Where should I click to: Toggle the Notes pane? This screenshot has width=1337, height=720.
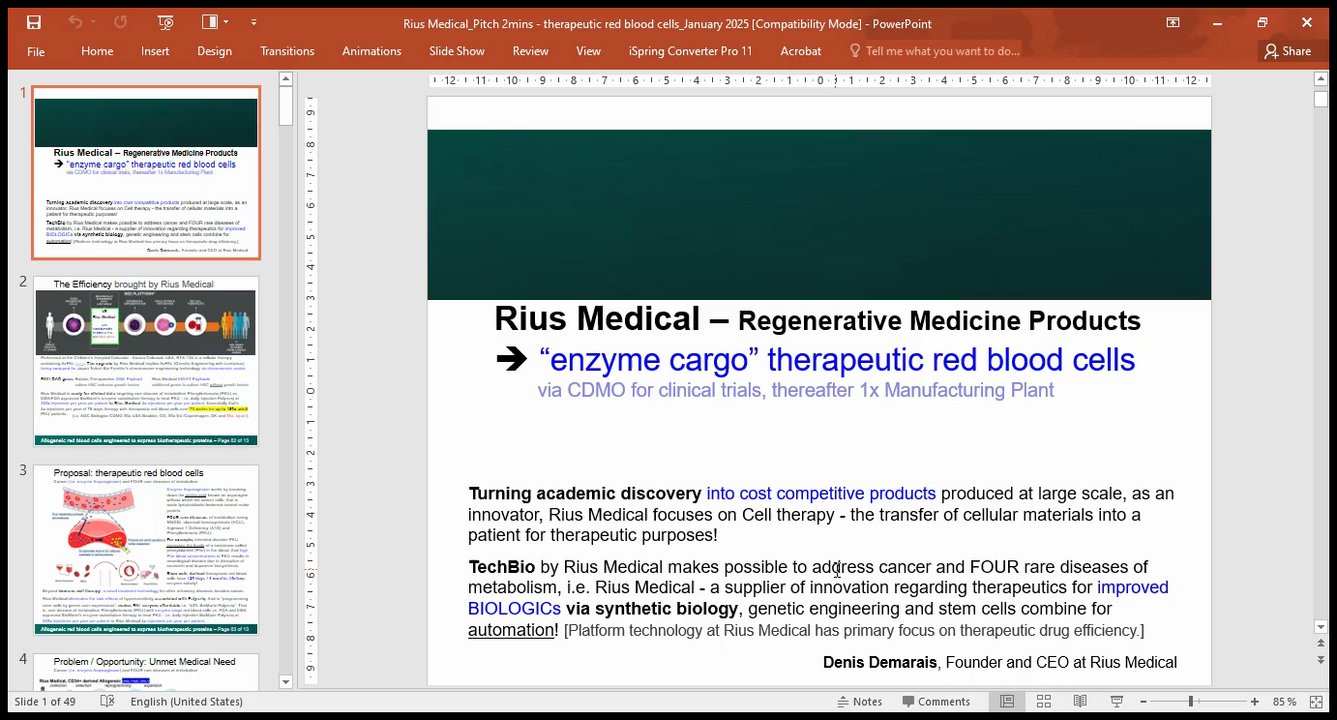tap(858, 701)
